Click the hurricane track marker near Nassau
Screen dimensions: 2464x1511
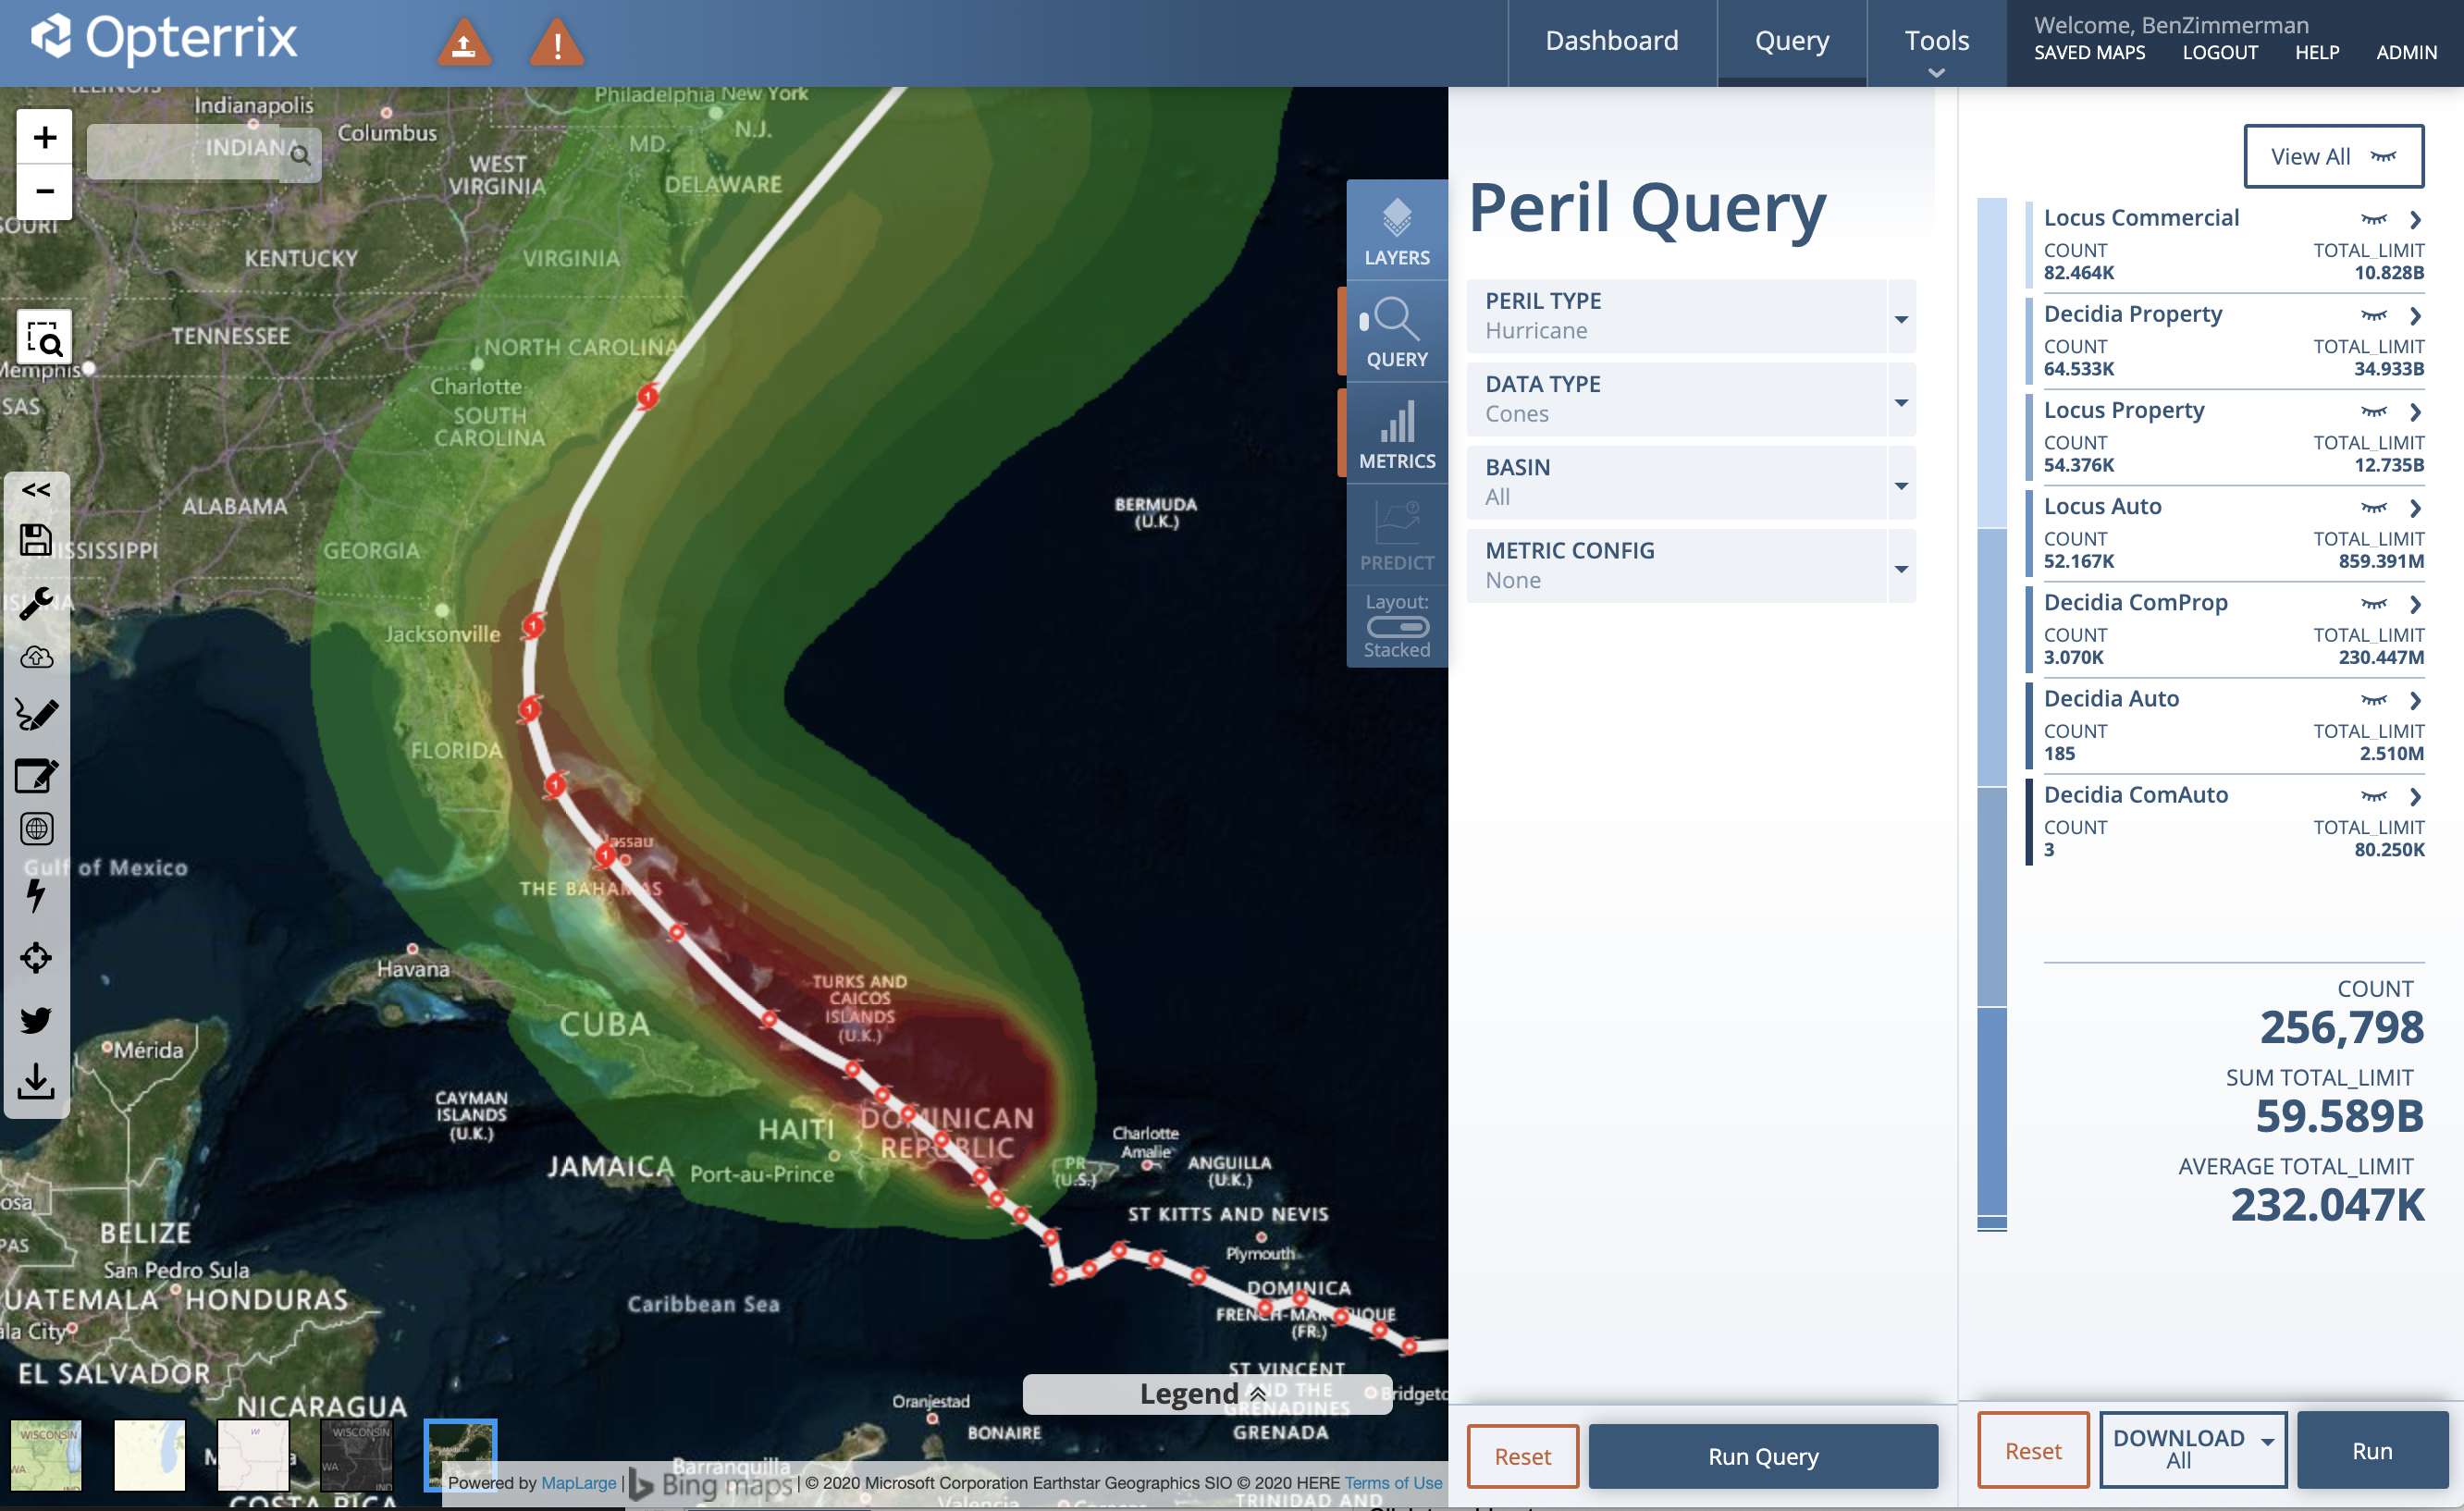point(605,854)
